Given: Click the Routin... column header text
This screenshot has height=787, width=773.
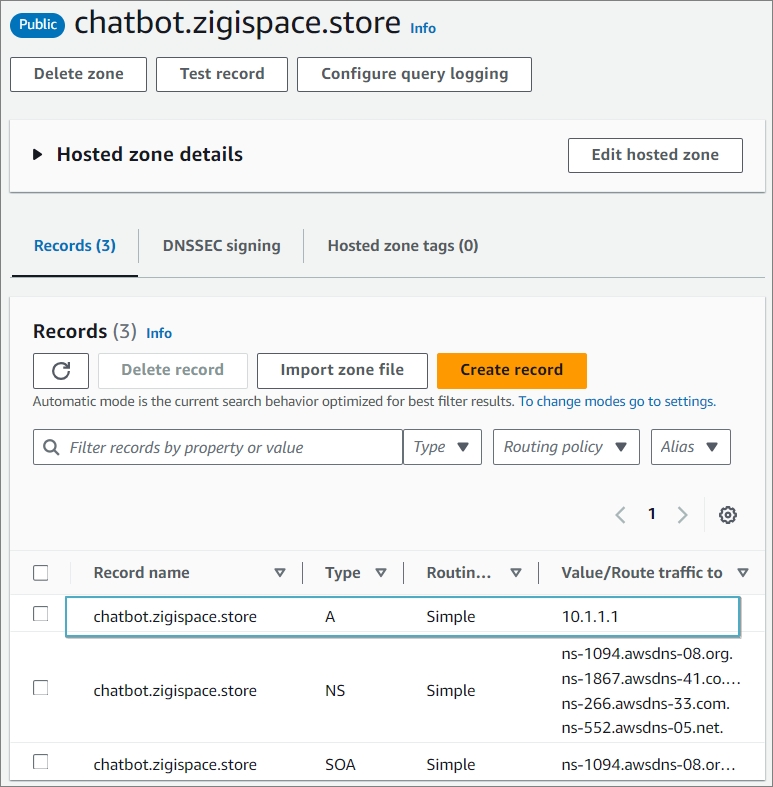Looking at the screenshot, I should tap(459, 573).
